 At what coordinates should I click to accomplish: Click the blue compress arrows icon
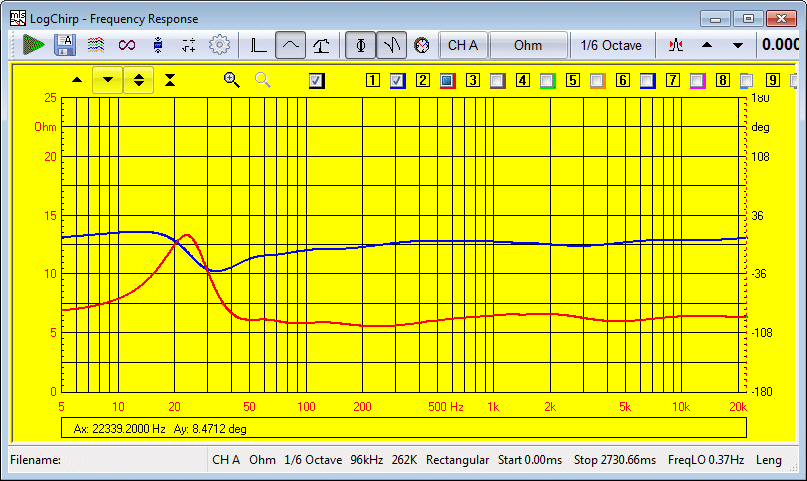coord(158,45)
